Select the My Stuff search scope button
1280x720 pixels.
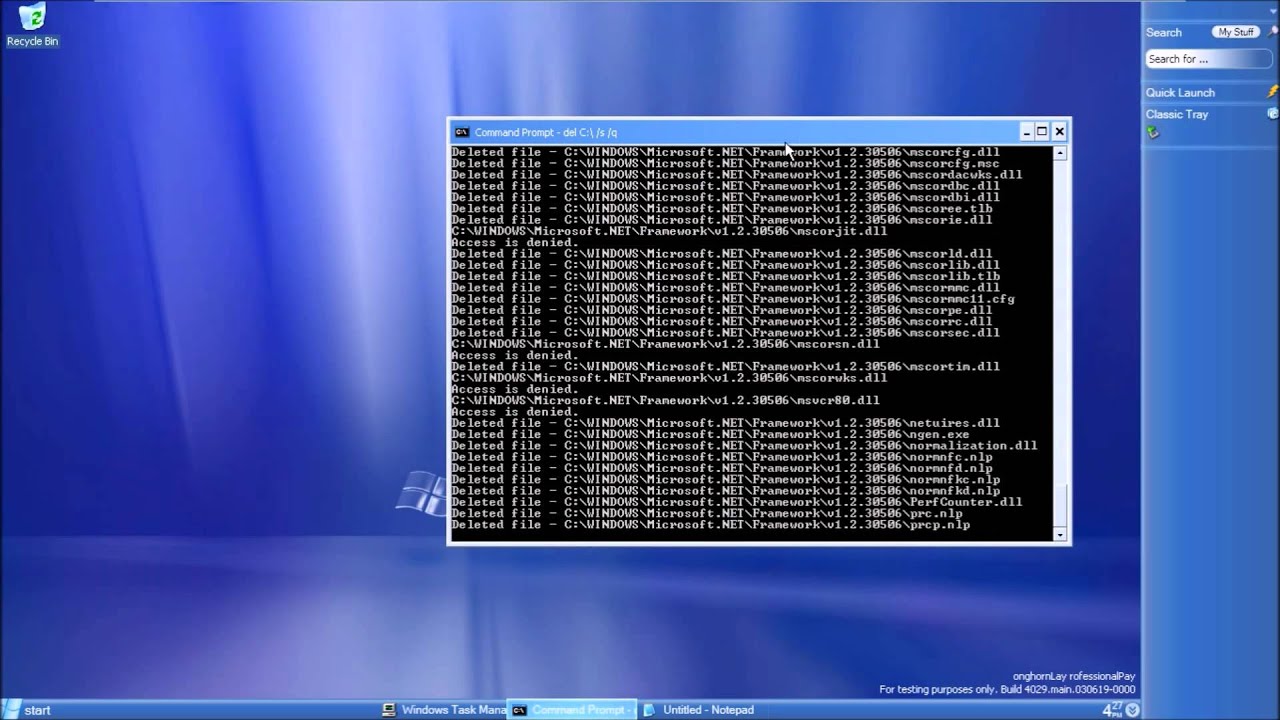[1236, 31]
